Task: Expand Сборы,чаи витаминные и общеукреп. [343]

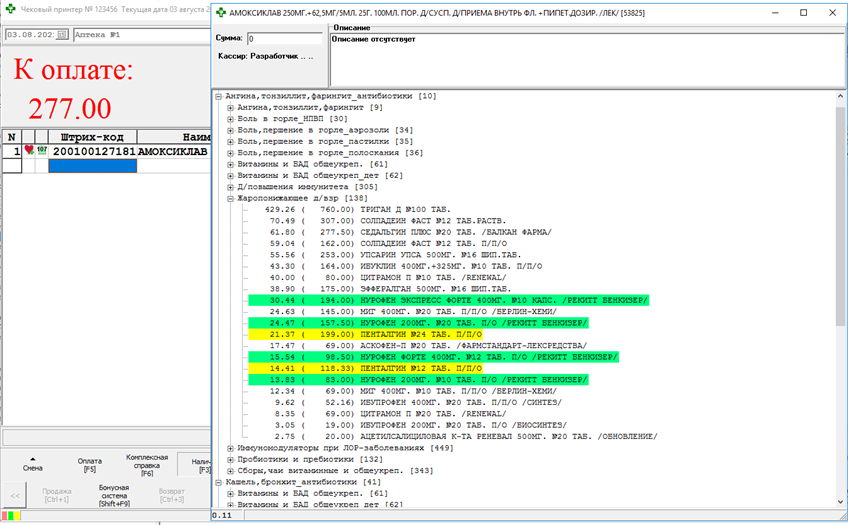Action: point(230,471)
